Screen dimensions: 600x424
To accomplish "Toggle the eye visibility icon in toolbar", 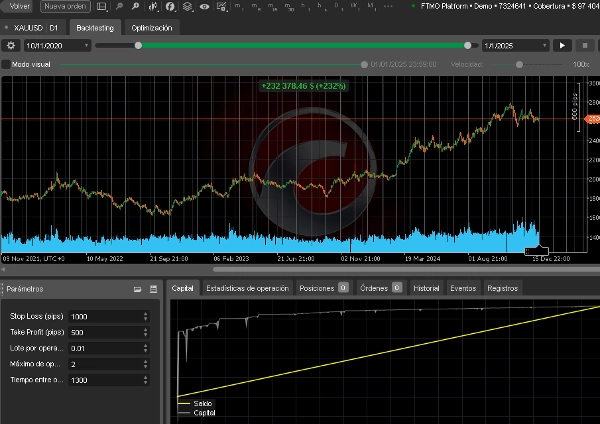I will (204, 7).
